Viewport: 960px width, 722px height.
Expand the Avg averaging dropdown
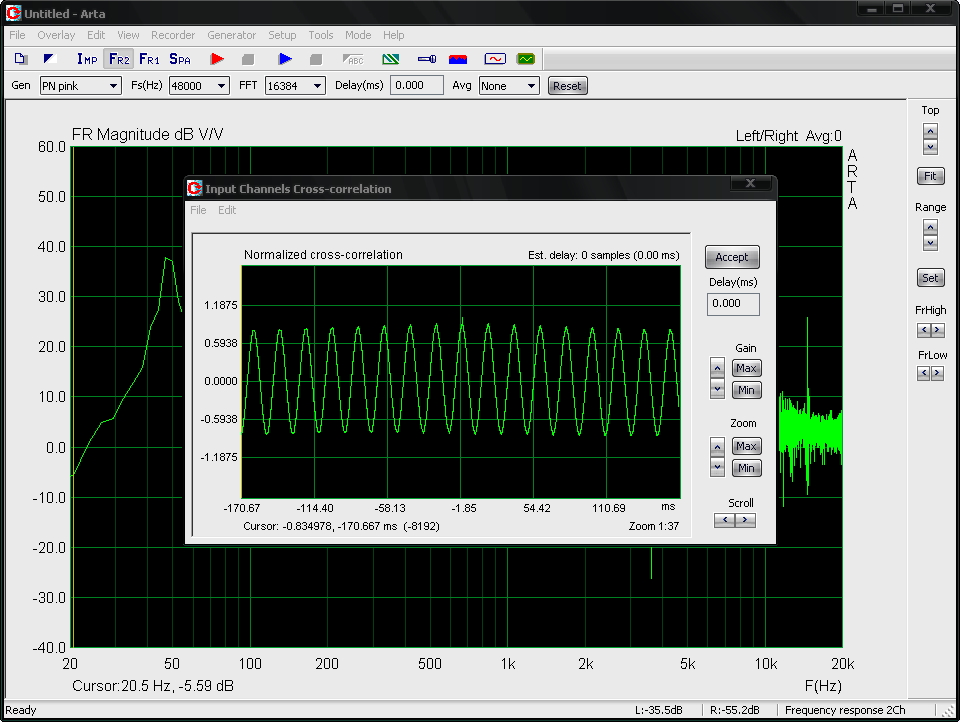pyautogui.click(x=508, y=86)
